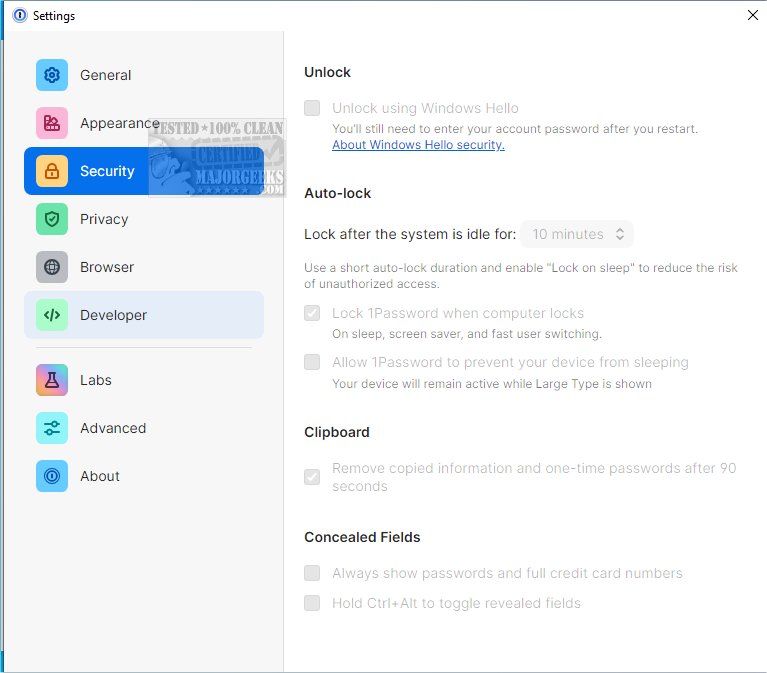Click the Developer code brackets icon
This screenshot has height=673, width=767.
[x=52, y=315]
